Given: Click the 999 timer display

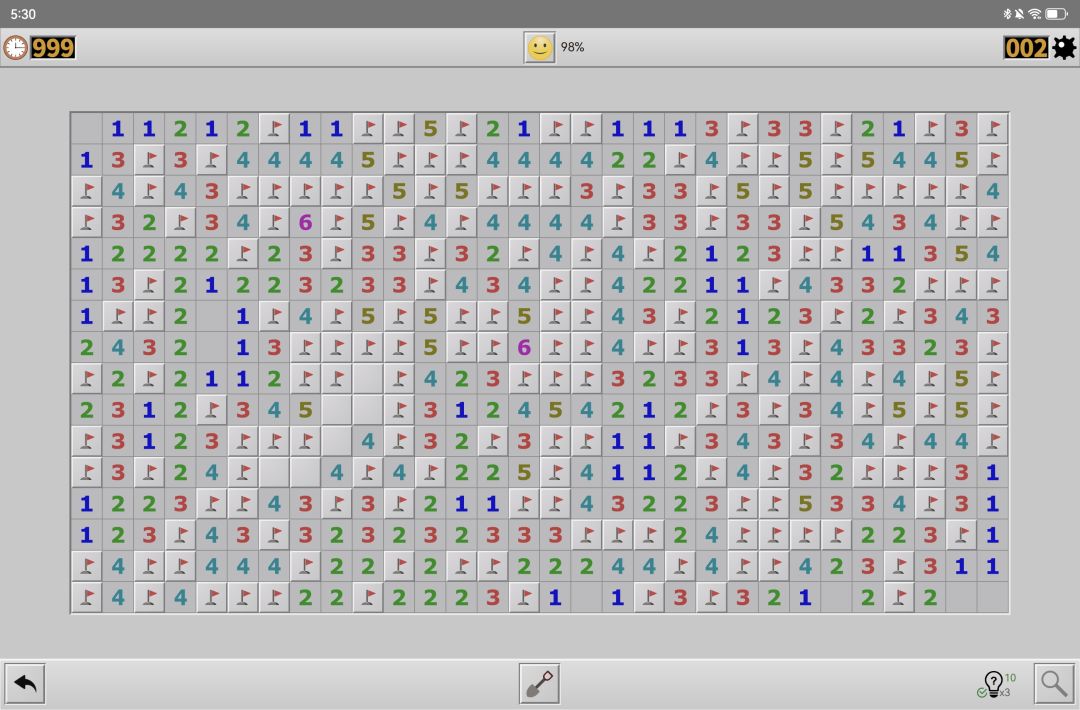Looking at the screenshot, I should pyautogui.click(x=53, y=48).
